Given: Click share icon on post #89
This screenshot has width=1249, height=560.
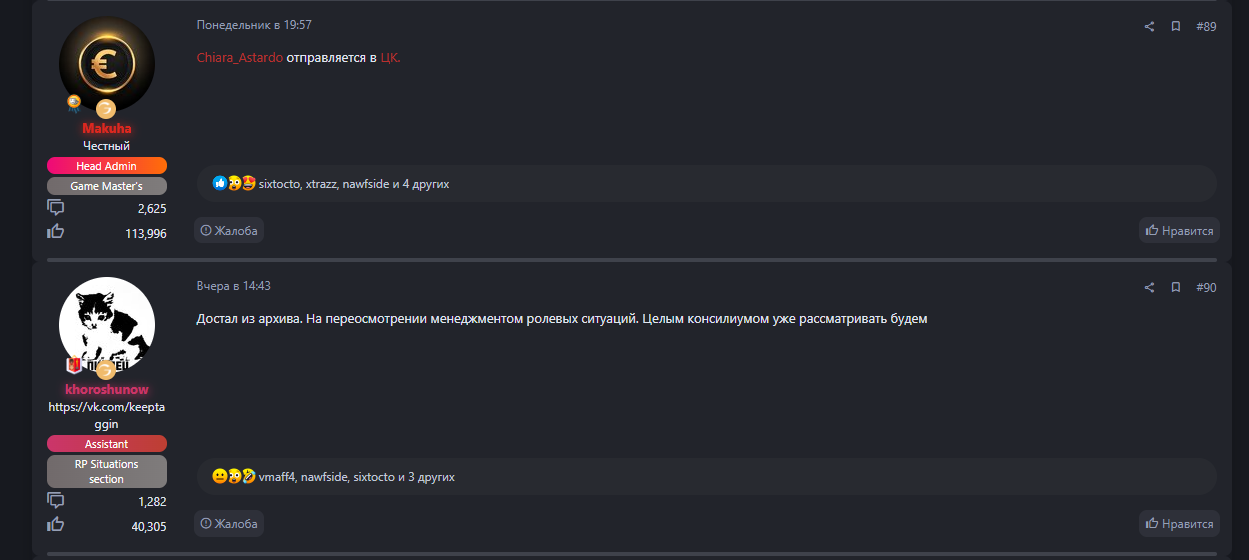Looking at the screenshot, I should tap(1149, 27).
